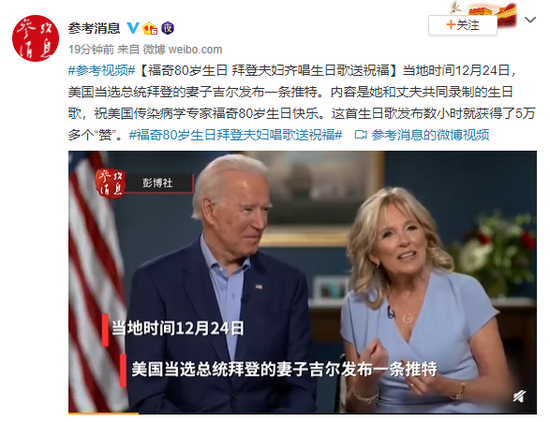Open the 参考消息的微博视频 link
550x422 pixels.
430,135
